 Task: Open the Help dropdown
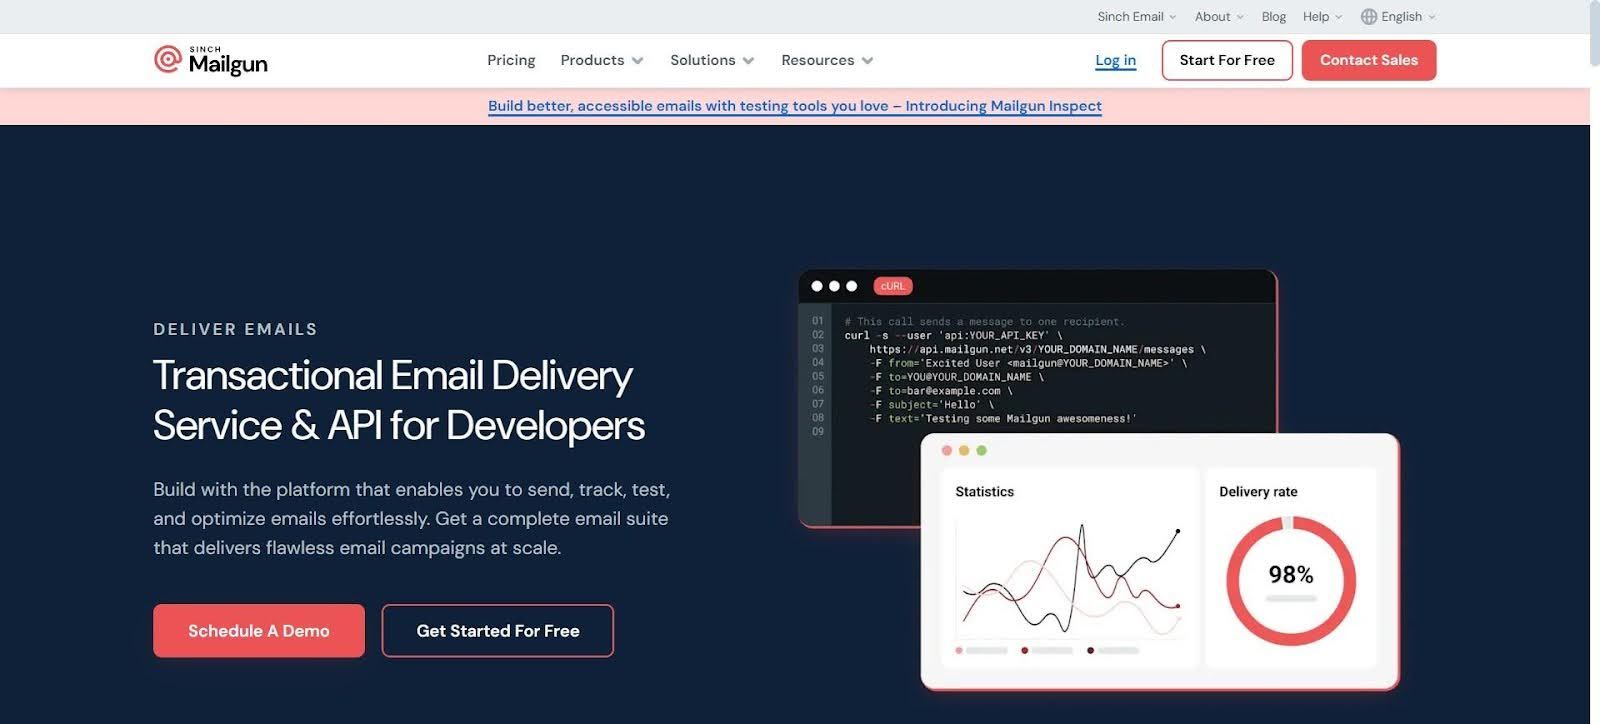pos(1322,17)
